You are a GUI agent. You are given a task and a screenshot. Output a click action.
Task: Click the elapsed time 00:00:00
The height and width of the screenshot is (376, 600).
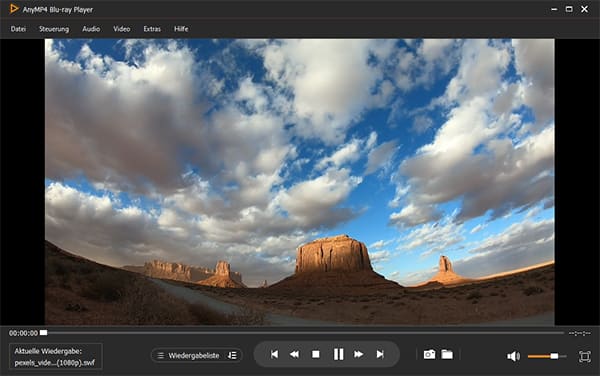[x=23, y=334]
